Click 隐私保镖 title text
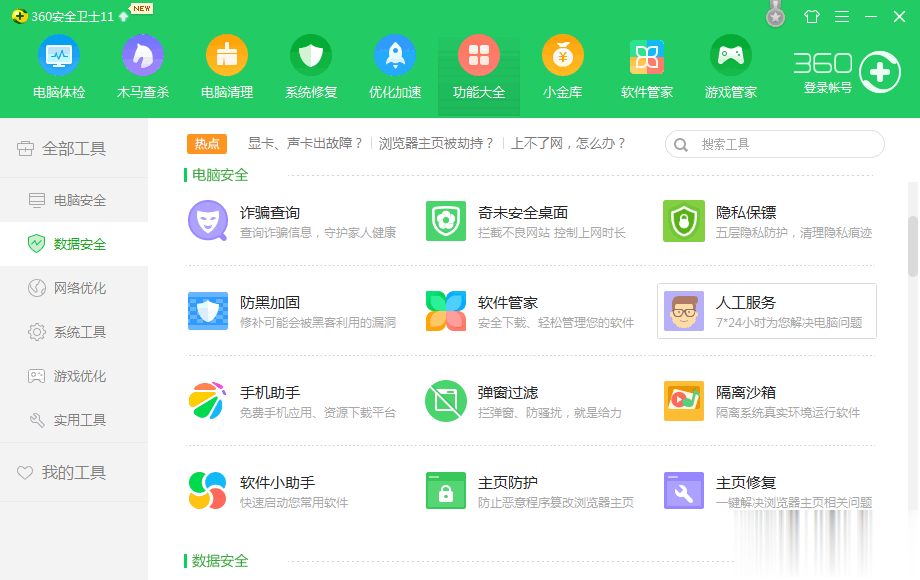The height and width of the screenshot is (580, 920). tap(746, 212)
